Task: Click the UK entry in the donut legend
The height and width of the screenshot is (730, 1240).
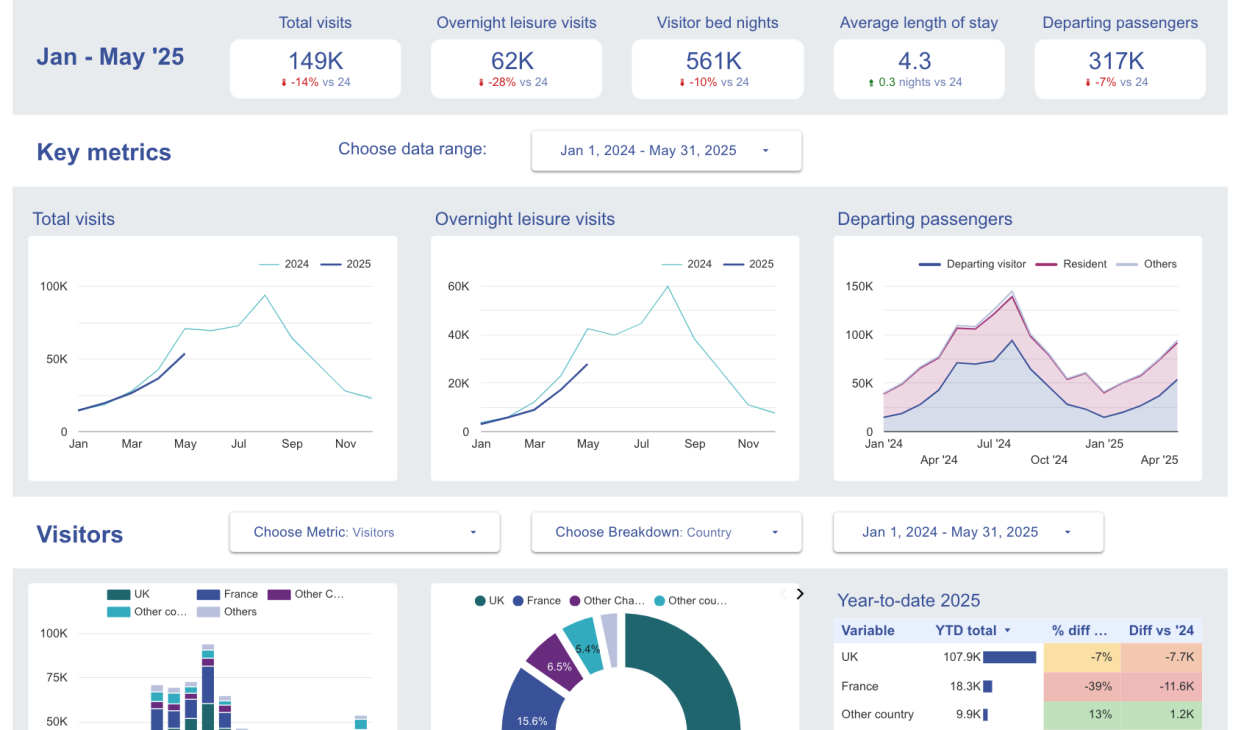Action: tap(489, 601)
